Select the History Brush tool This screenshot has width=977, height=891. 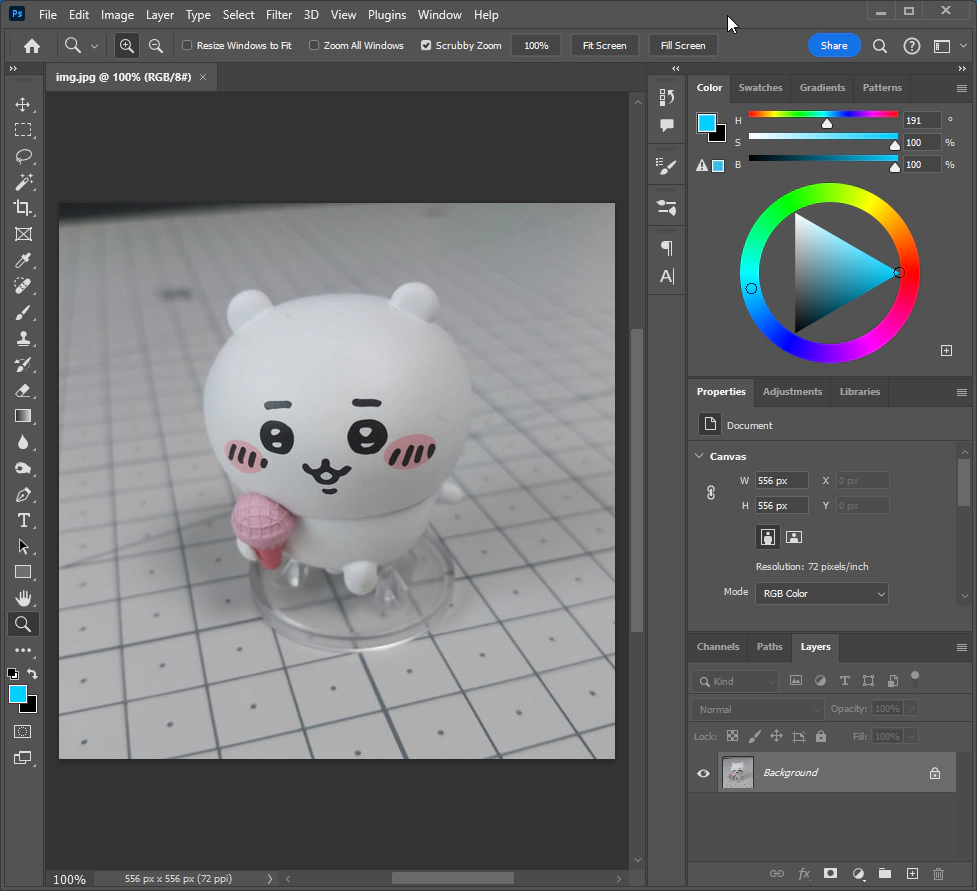point(23,364)
